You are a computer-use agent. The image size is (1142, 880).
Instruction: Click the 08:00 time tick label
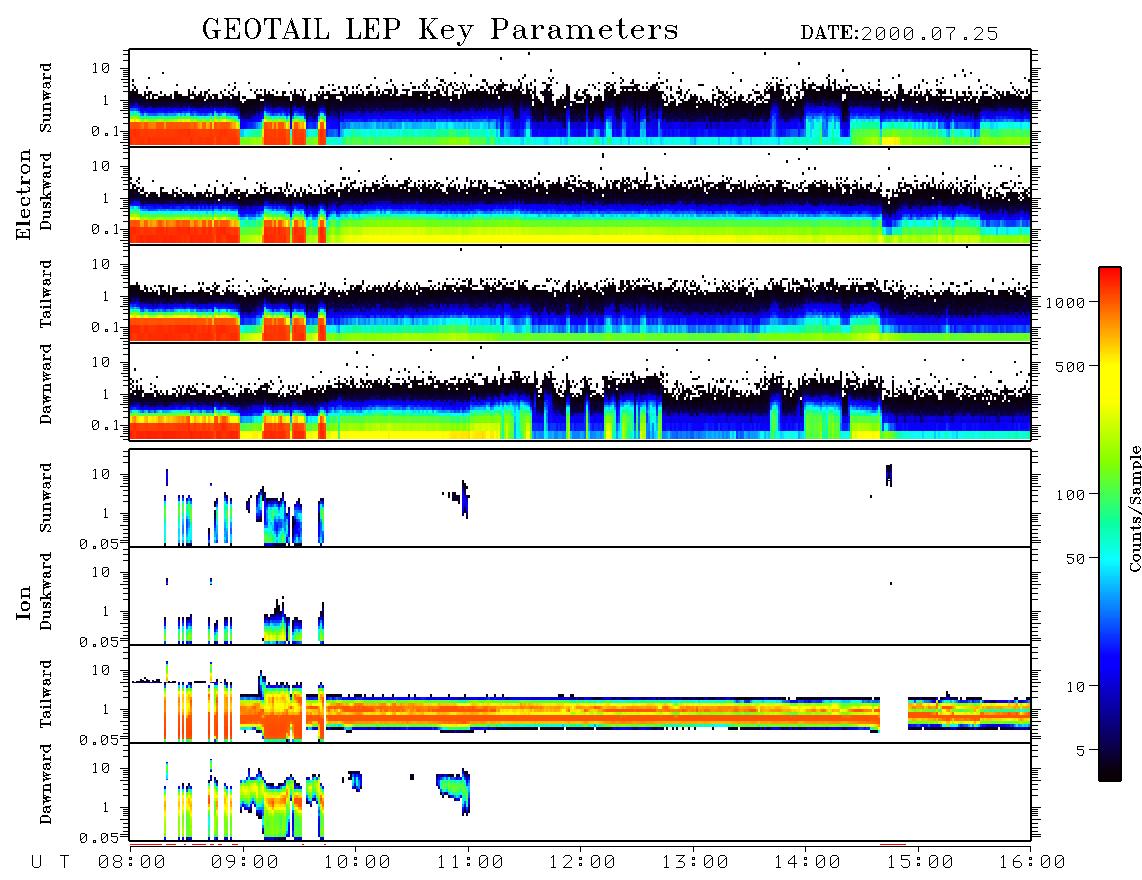click(x=132, y=863)
